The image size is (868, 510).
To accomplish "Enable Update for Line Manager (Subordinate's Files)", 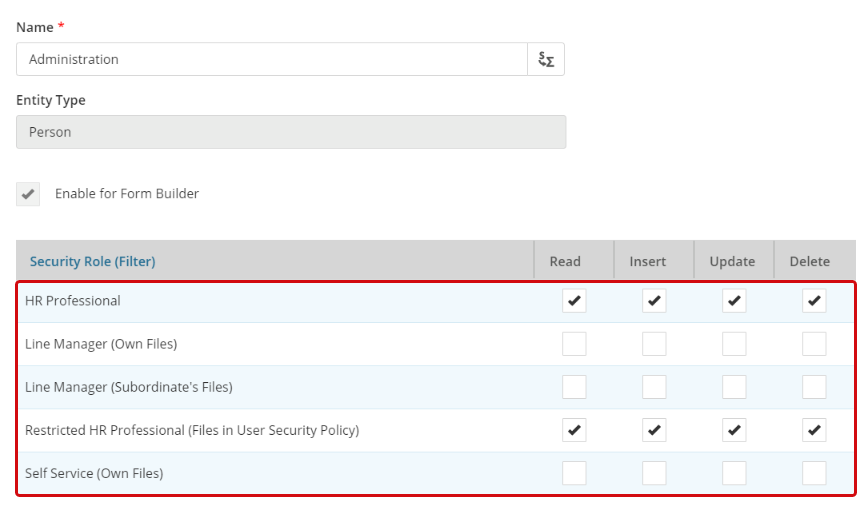I will (734, 387).
